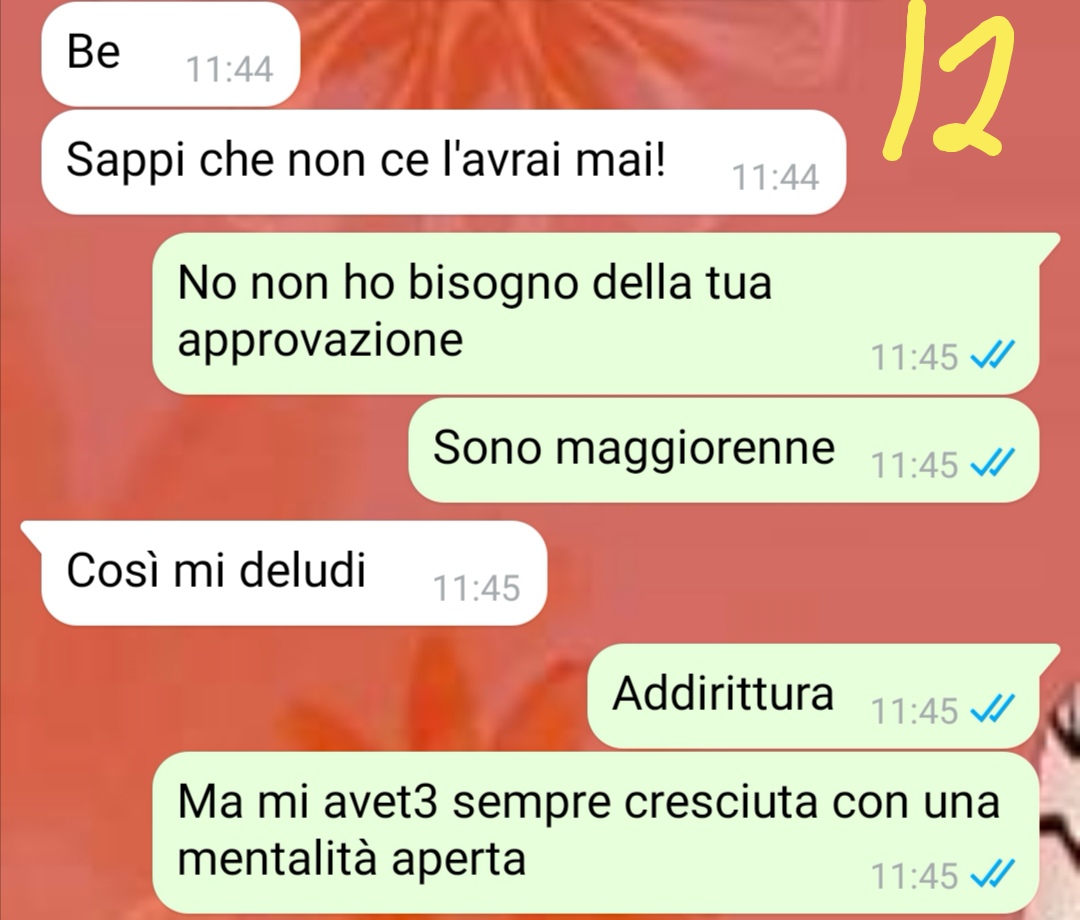The height and width of the screenshot is (920, 1080).
Task: Tap the blue read ticks on 'approvazione' message
Action: pos(992,356)
